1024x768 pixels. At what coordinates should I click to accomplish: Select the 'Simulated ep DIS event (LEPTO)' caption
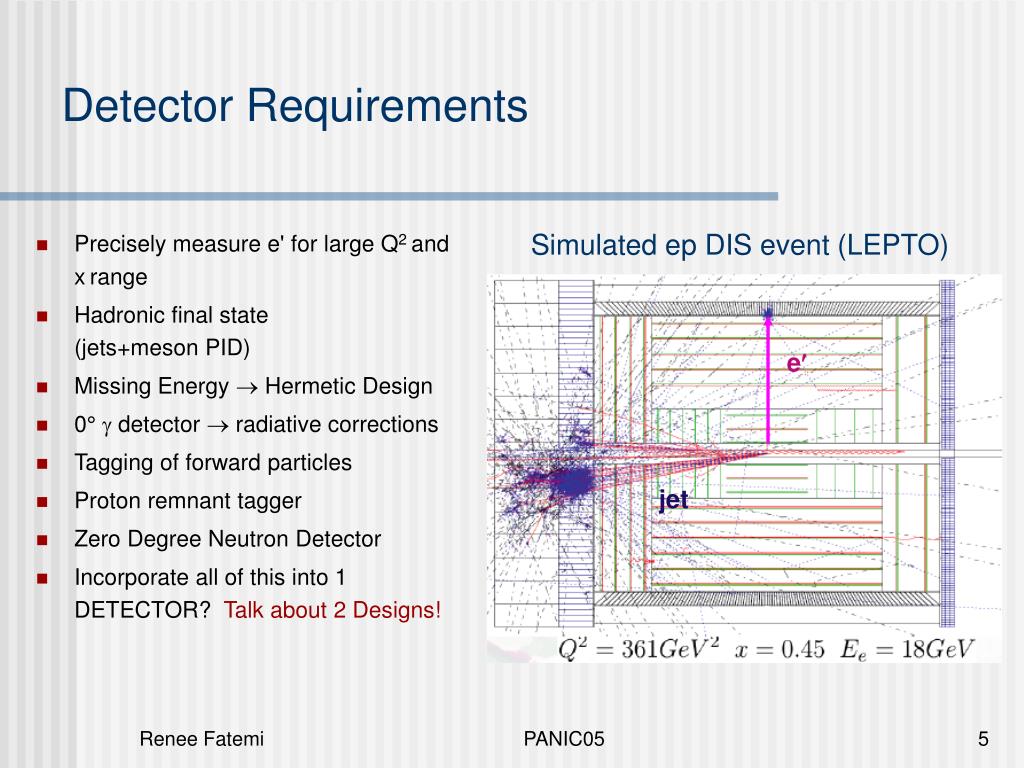[739, 246]
